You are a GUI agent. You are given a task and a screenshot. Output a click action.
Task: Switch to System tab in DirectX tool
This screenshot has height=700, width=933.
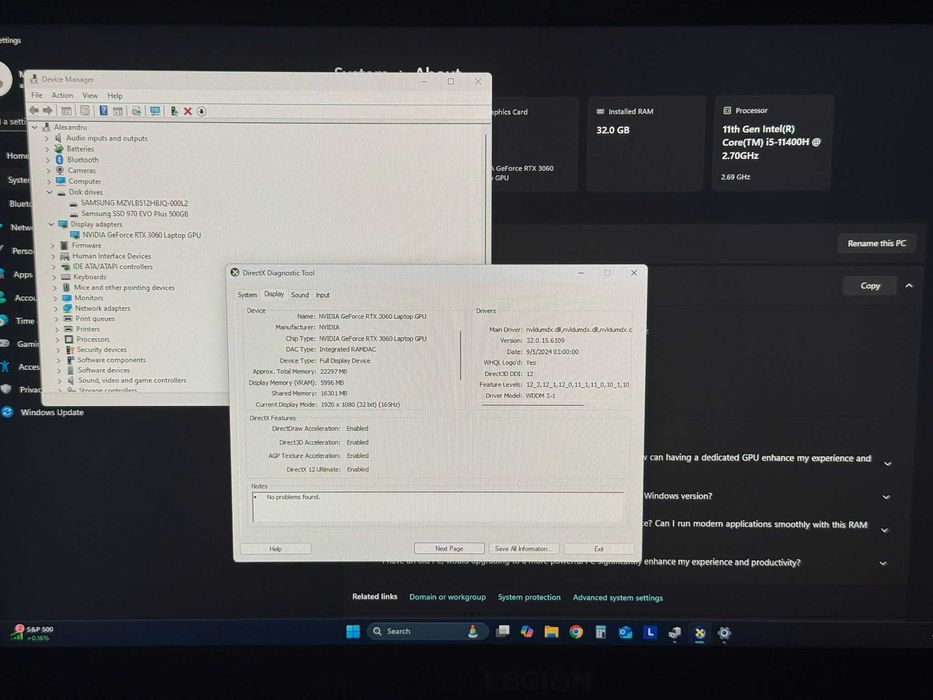coord(247,295)
